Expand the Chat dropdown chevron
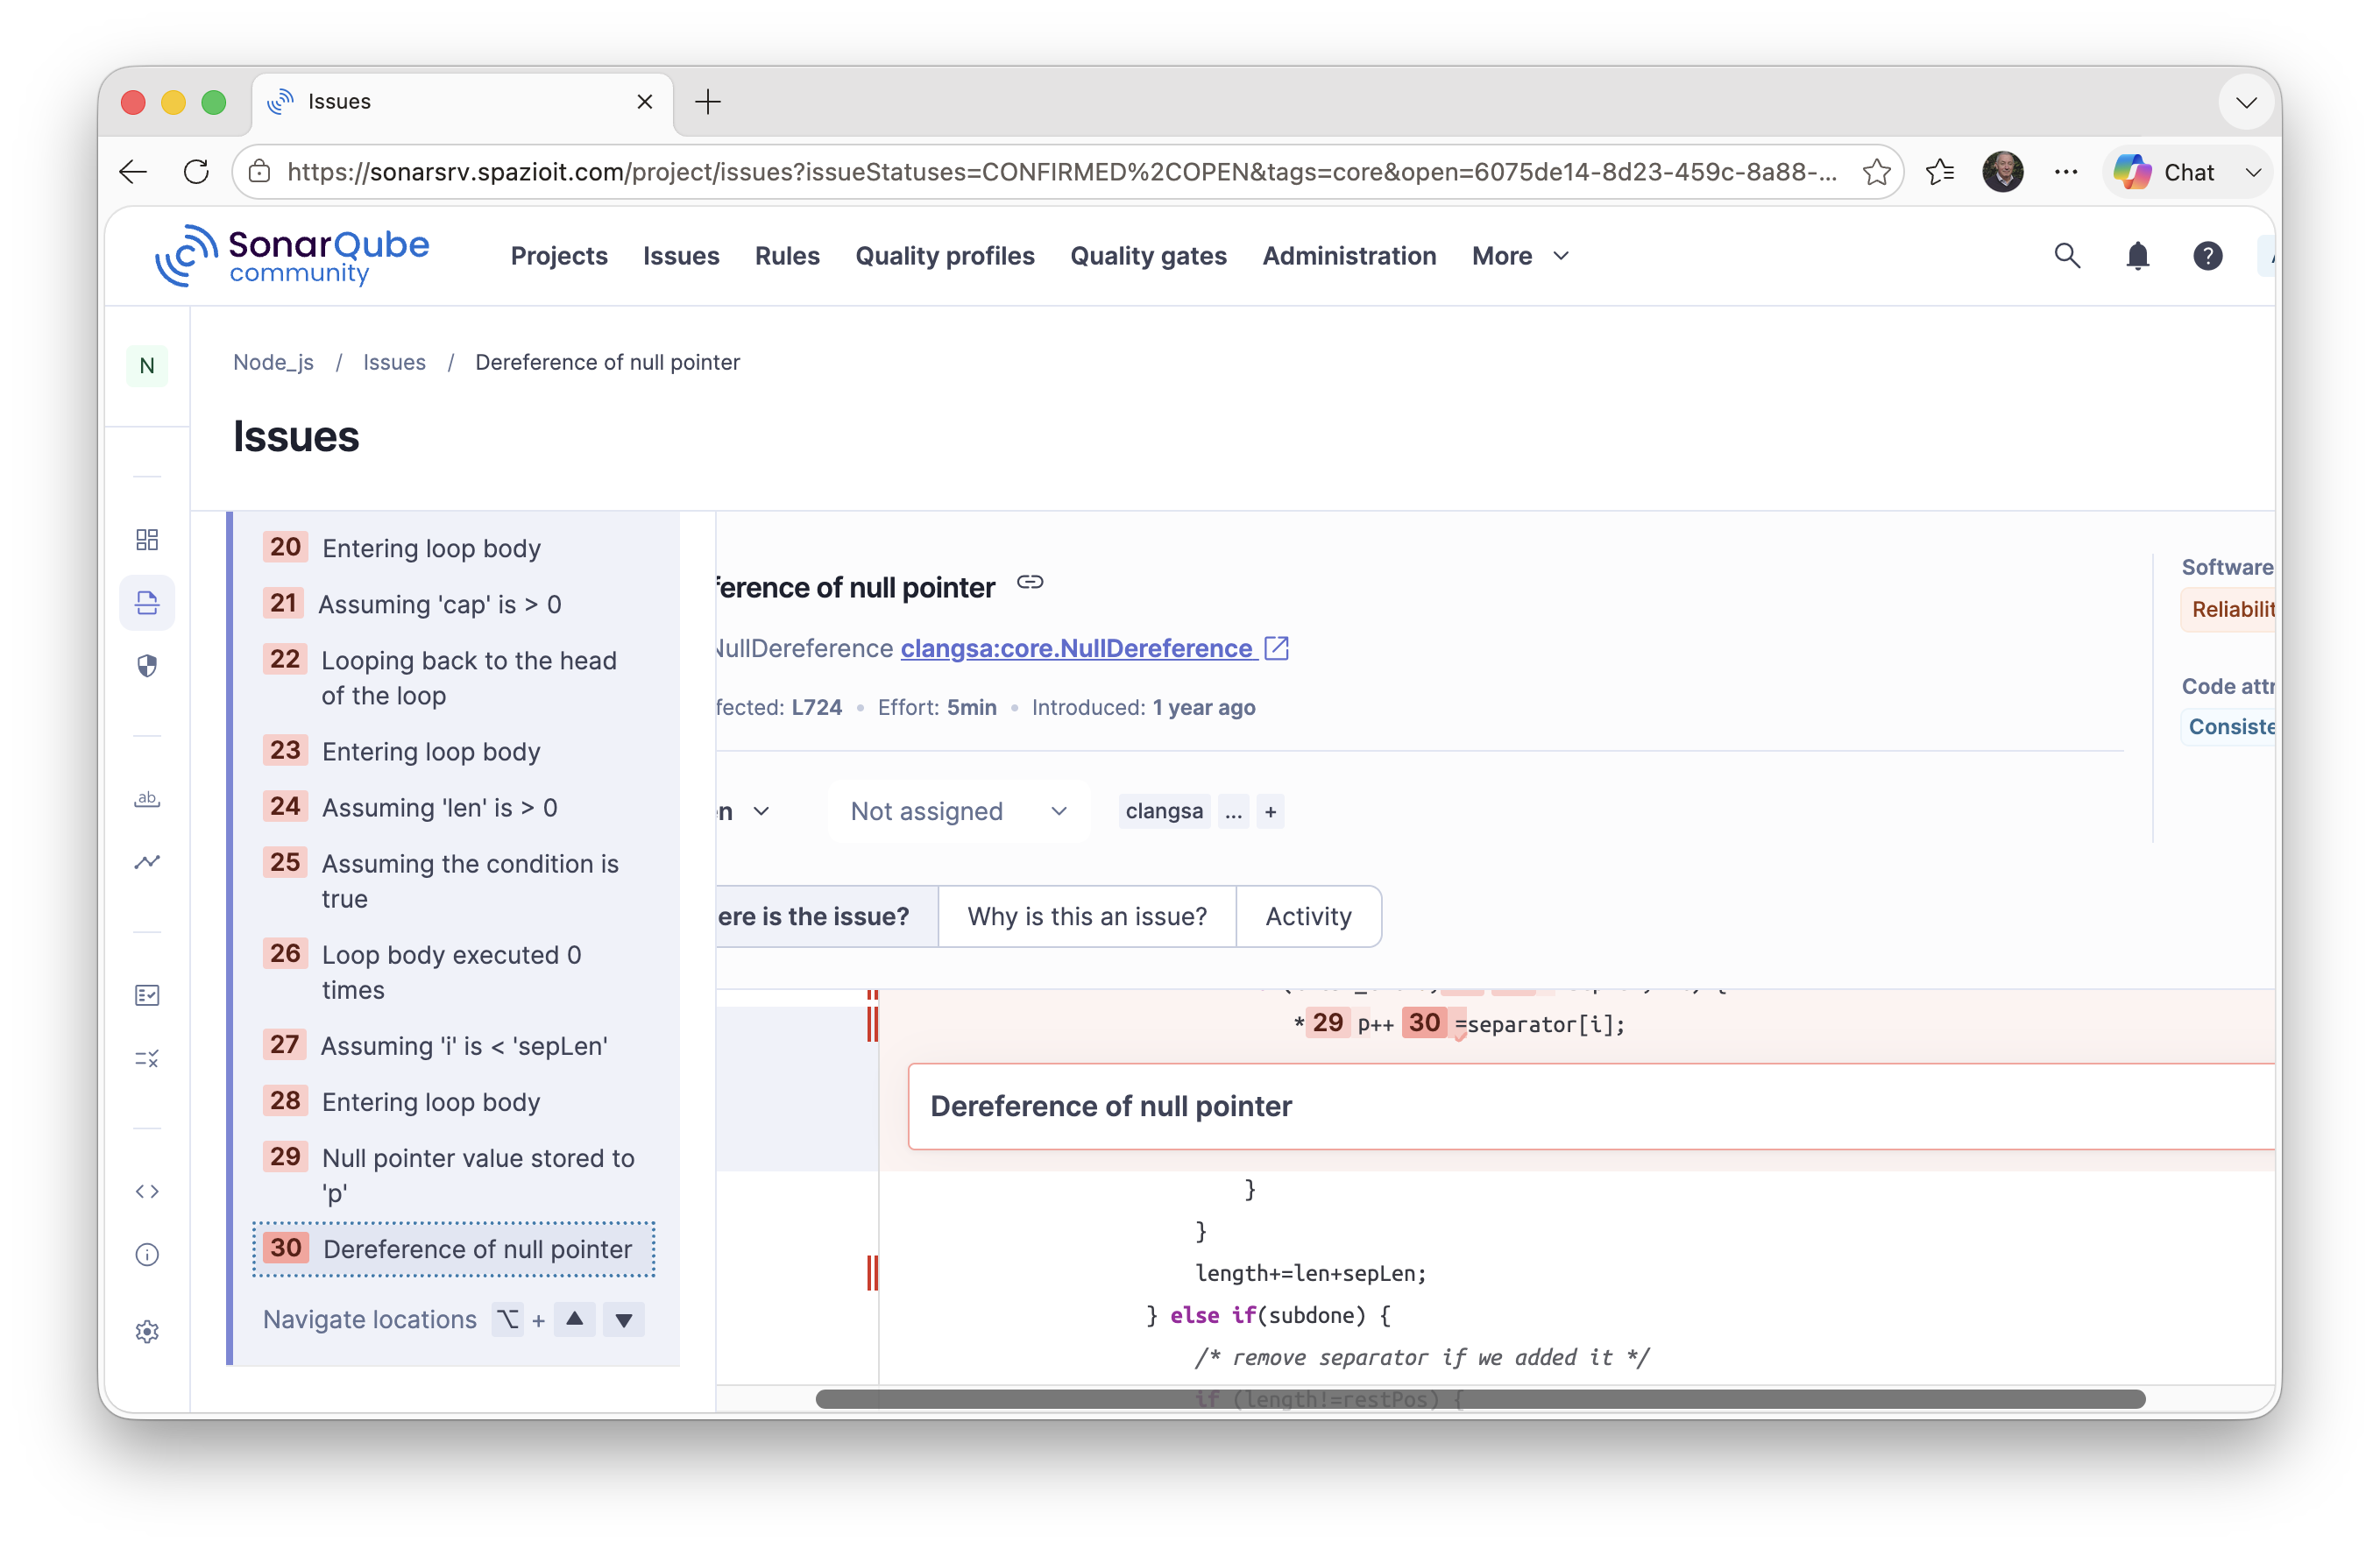Screen dimensions: 2380x1549 tap(2253, 172)
